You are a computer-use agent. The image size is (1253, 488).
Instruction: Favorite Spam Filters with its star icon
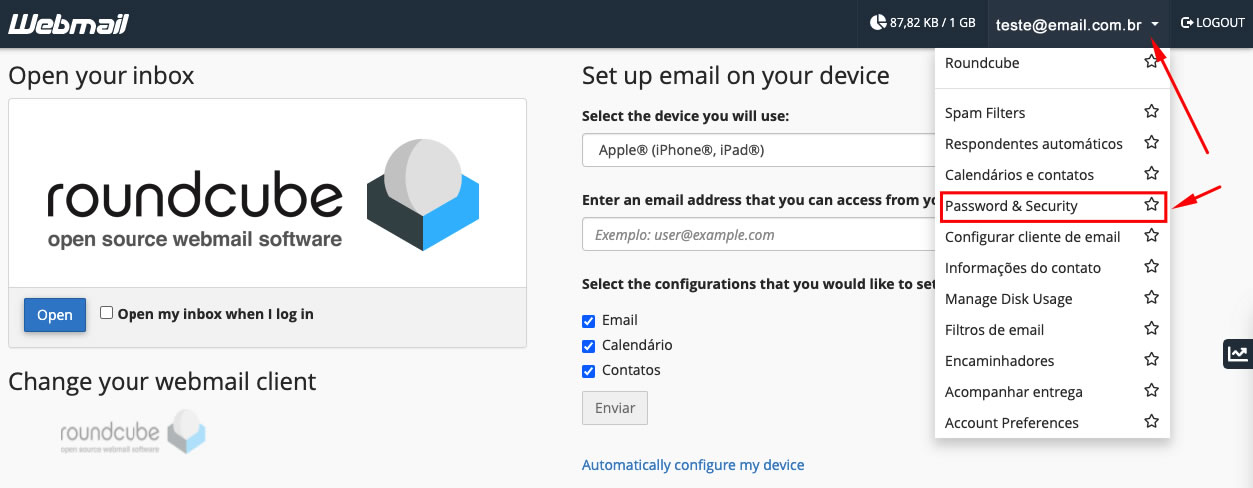(x=1151, y=112)
